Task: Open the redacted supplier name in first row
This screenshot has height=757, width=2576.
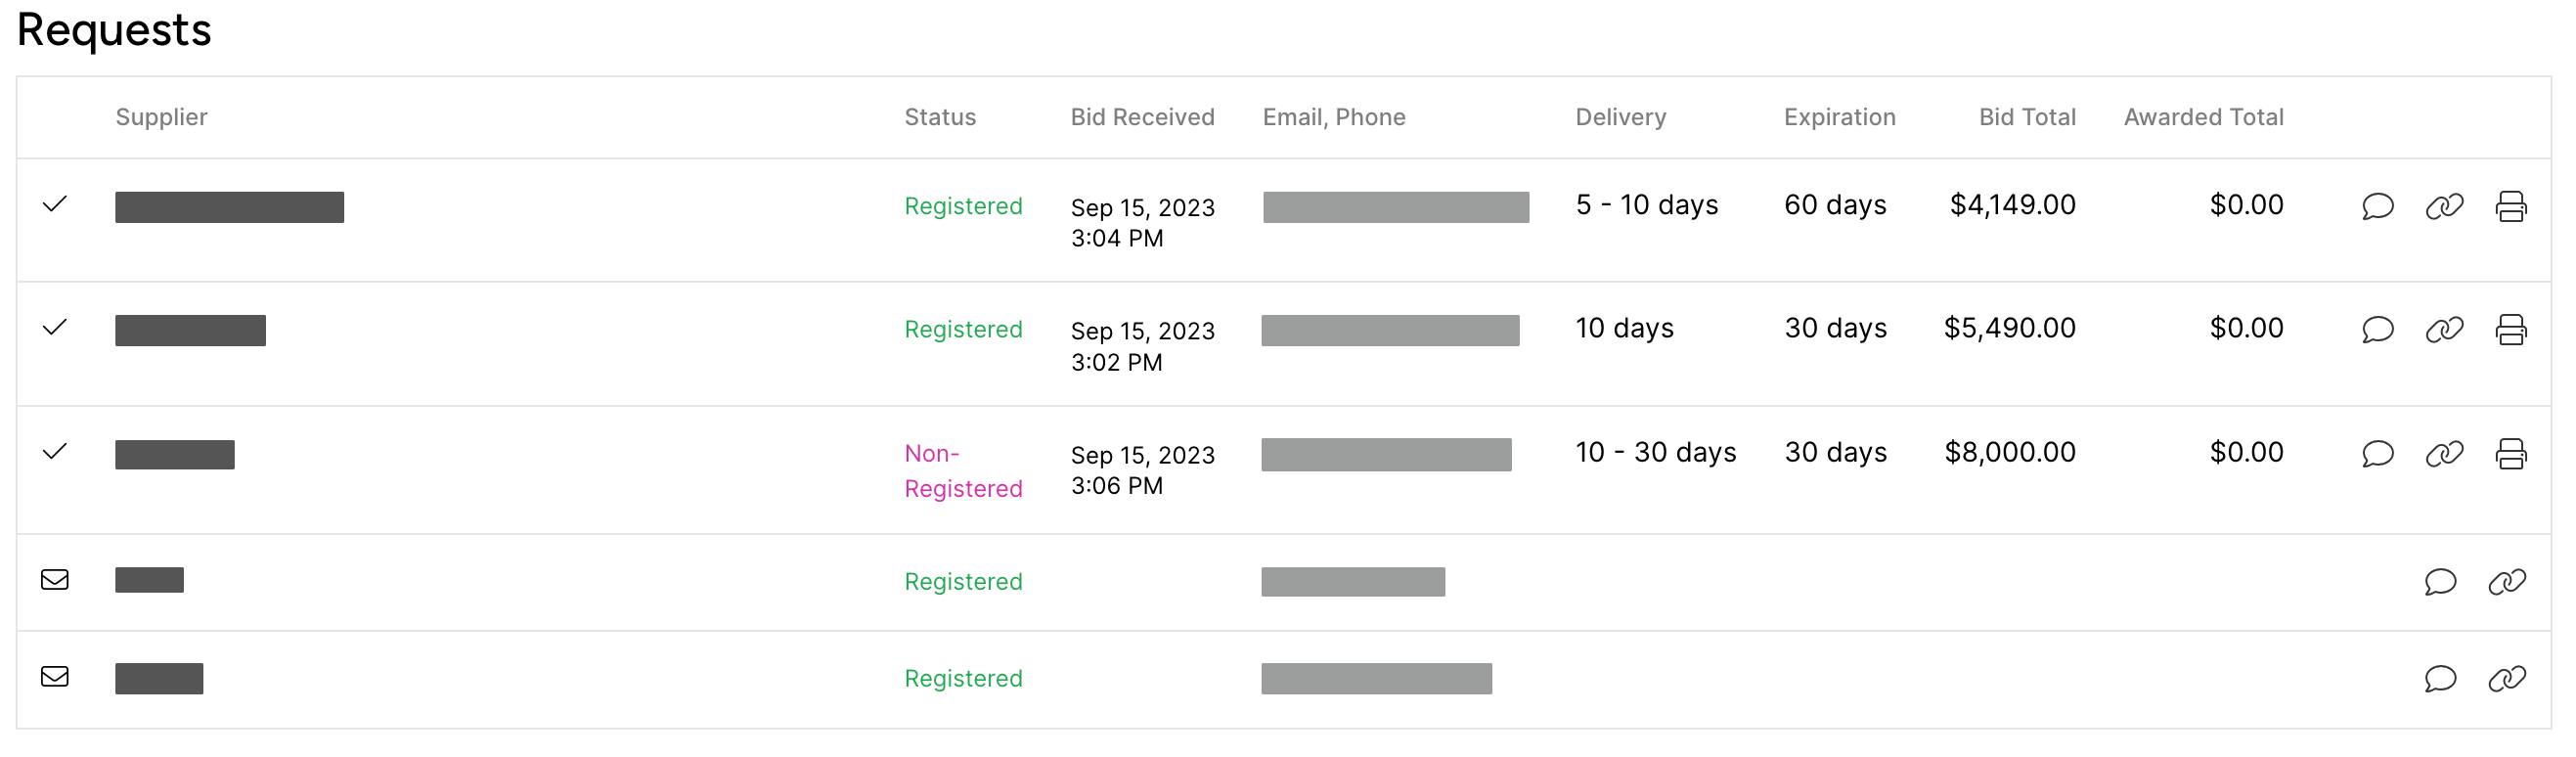Action: coord(229,207)
